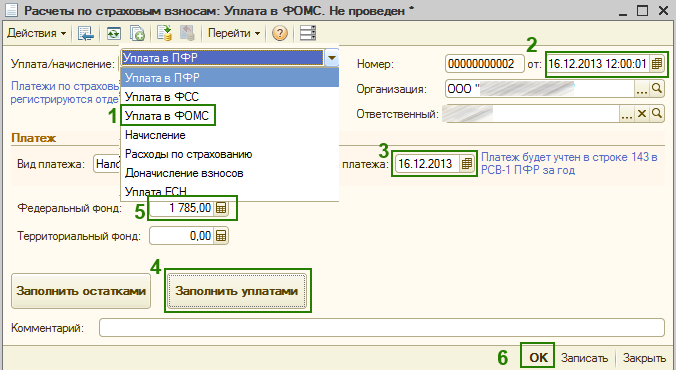This screenshot has width=676, height=370.
Task: Open the Перейти menu in the toolbar
Action: (x=234, y=33)
